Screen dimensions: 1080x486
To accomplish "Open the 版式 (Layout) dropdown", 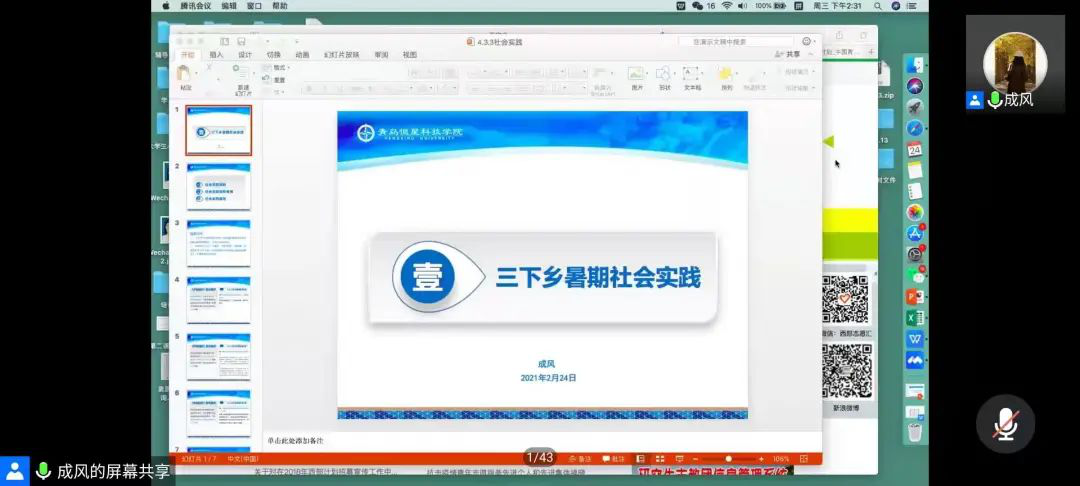I will (279, 68).
